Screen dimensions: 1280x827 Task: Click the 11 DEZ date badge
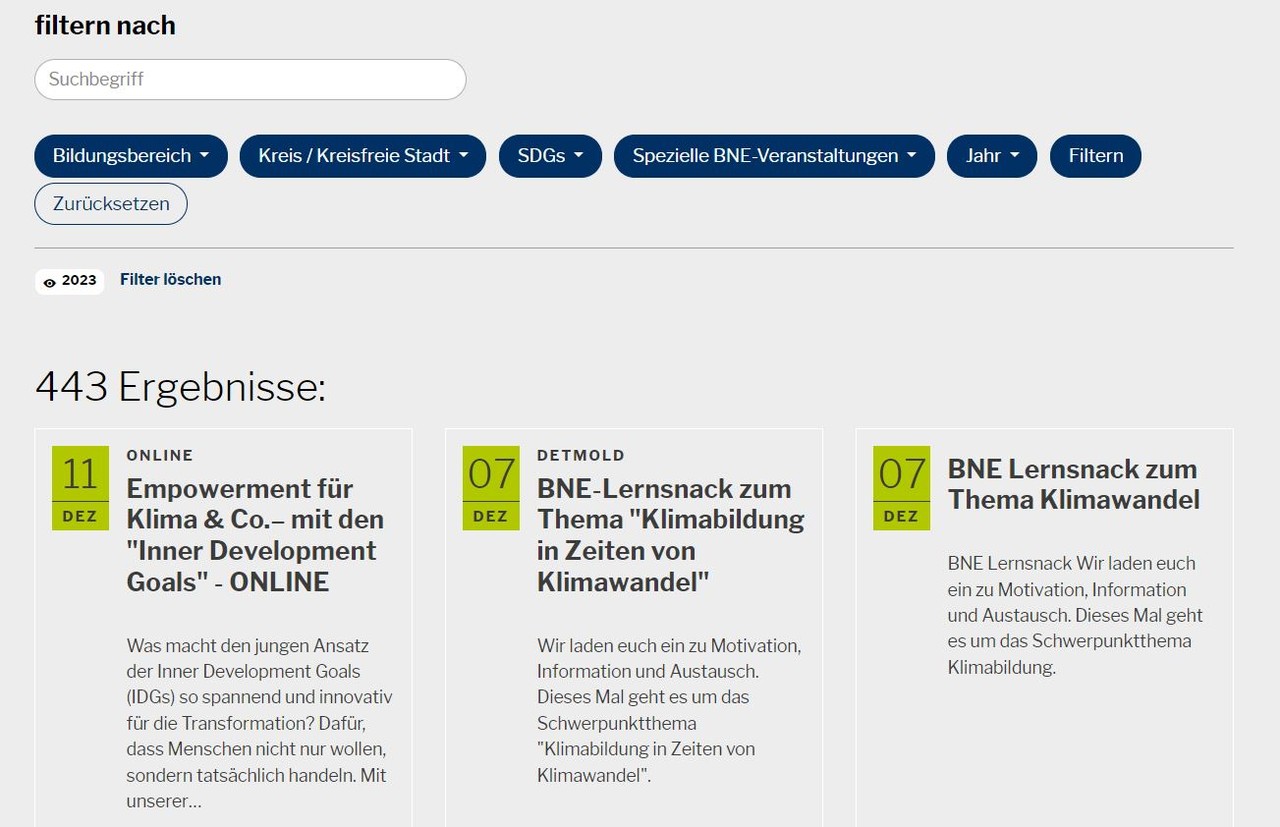pos(80,488)
